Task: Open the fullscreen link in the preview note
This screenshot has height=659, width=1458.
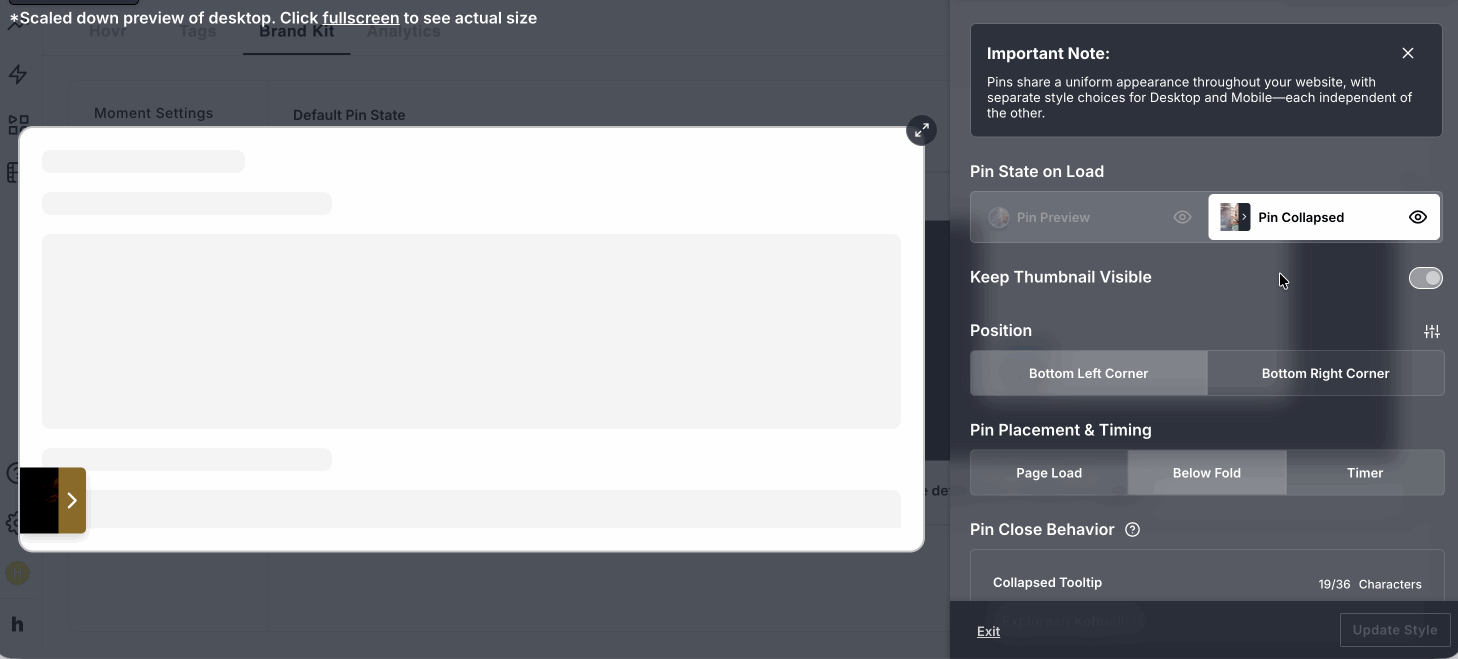Action: (361, 18)
